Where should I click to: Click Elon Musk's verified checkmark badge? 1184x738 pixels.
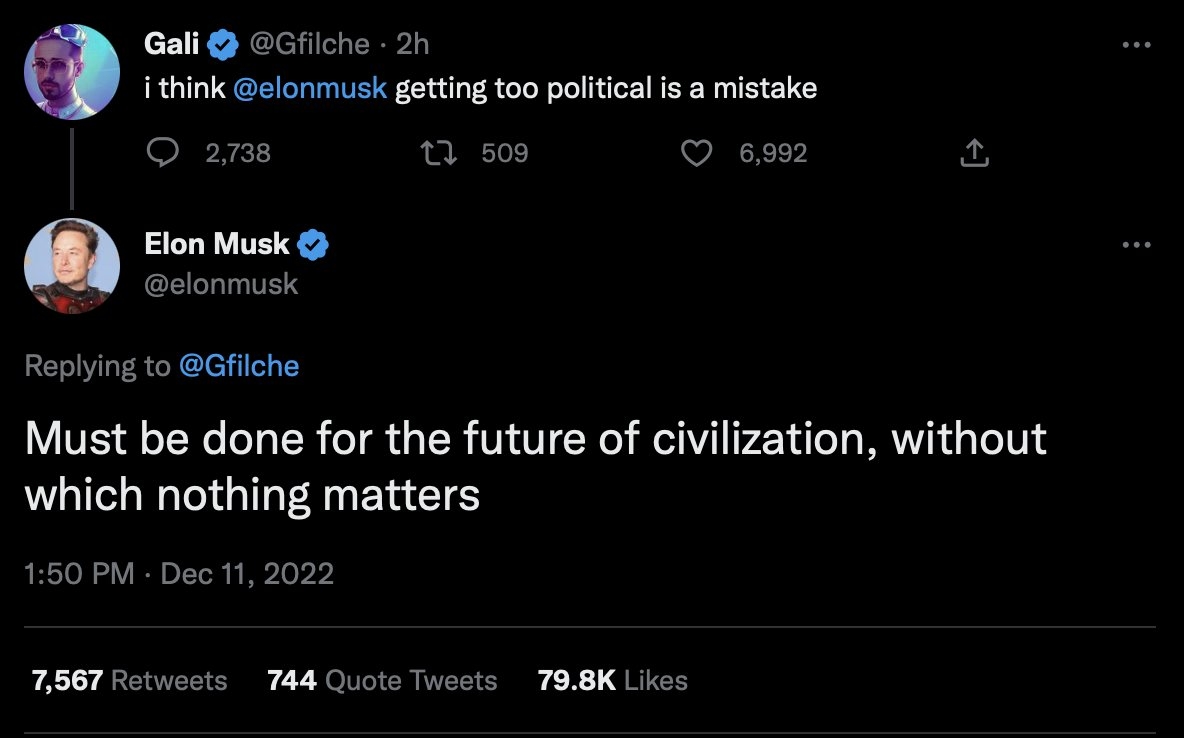314,244
